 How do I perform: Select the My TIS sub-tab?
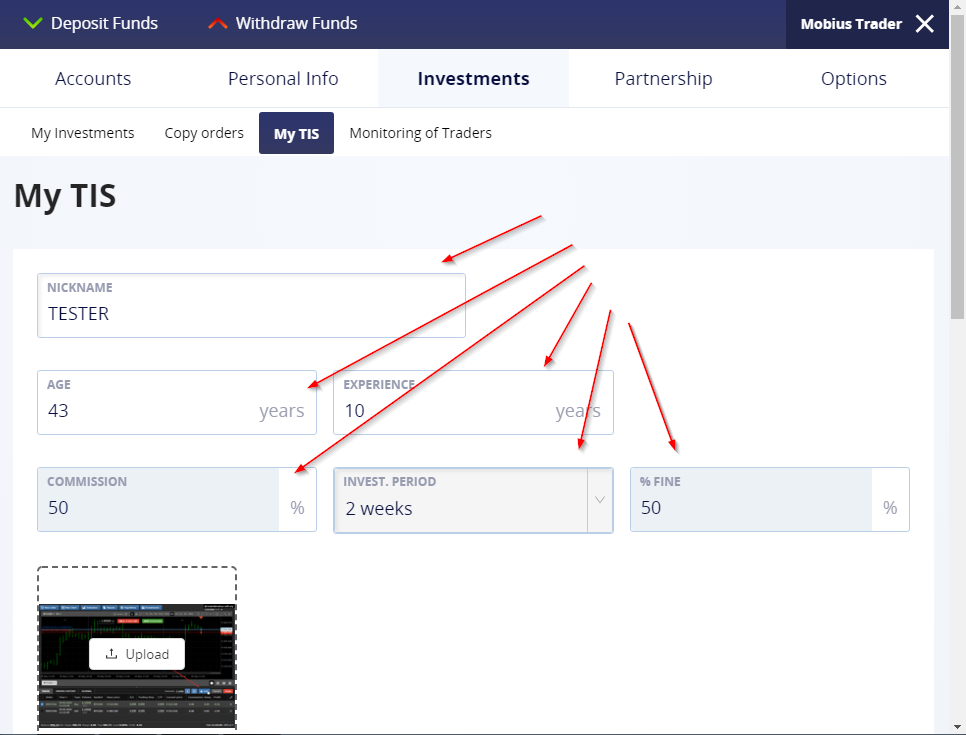[x=296, y=133]
